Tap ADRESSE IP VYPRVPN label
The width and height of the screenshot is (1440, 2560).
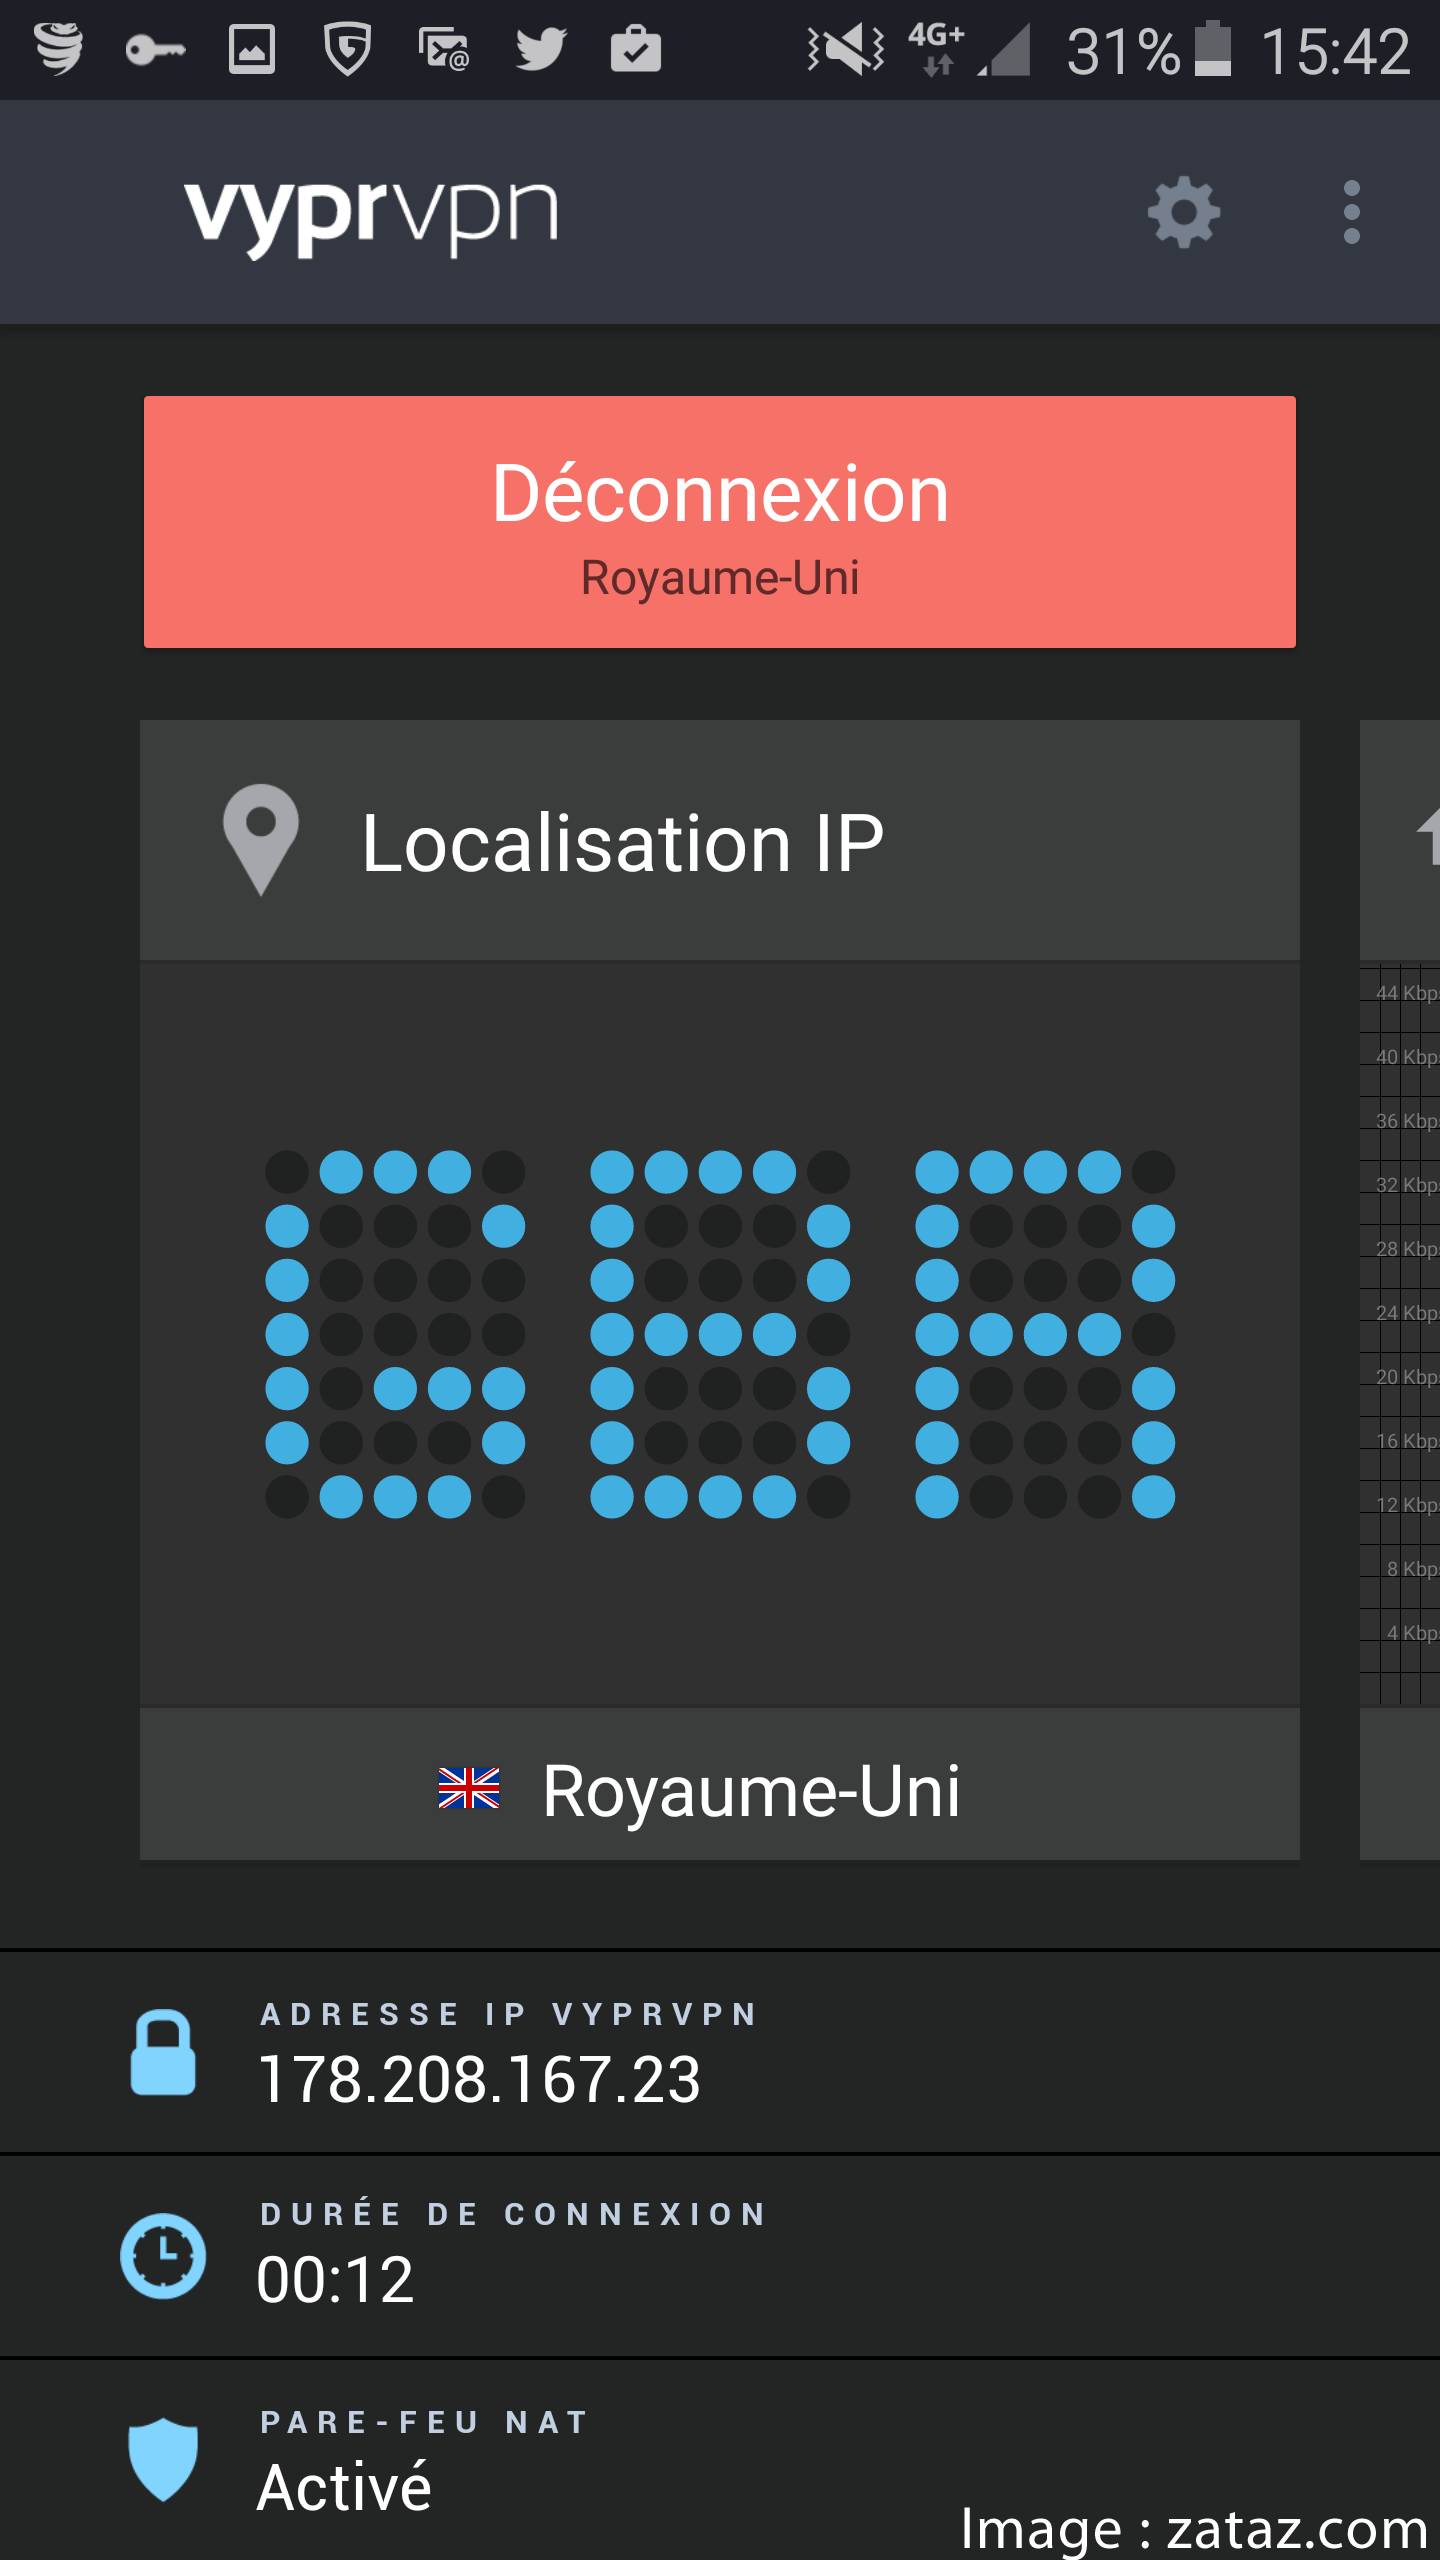(509, 2014)
